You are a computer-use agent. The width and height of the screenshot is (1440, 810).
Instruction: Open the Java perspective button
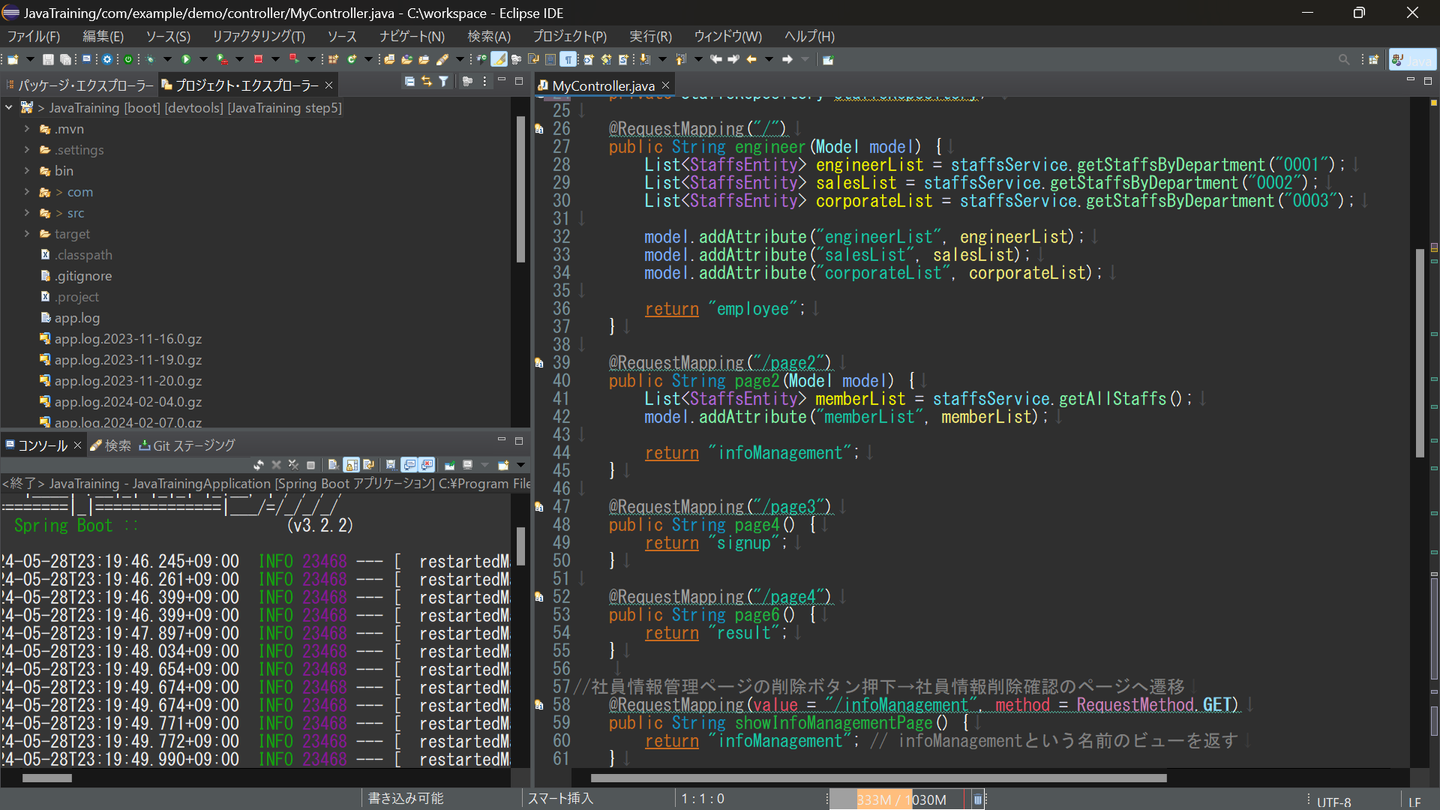(1412, 60)
